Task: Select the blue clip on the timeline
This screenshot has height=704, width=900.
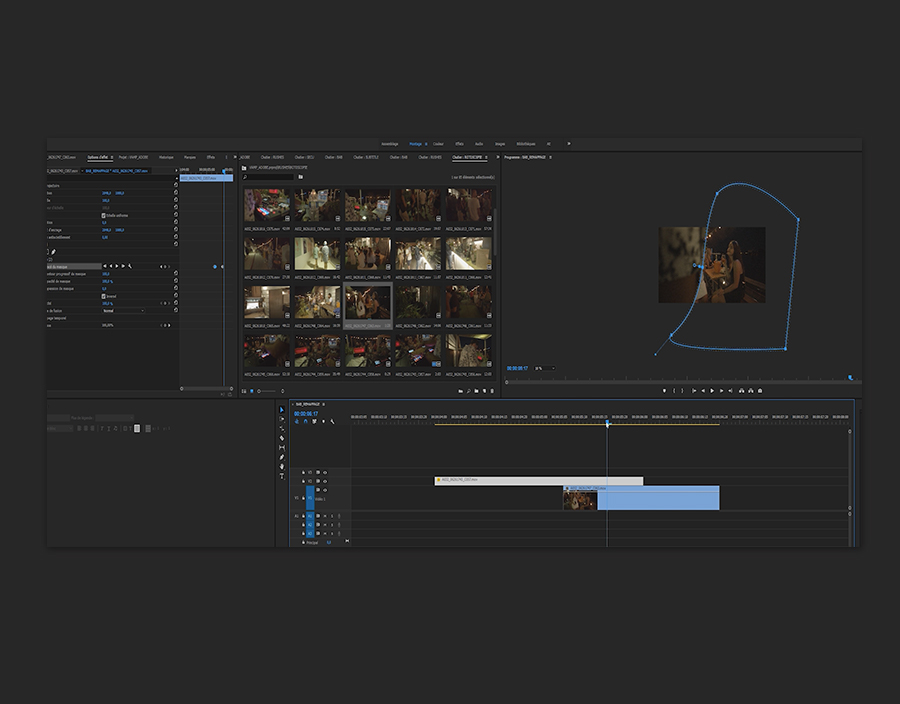Action: [658, 498]
